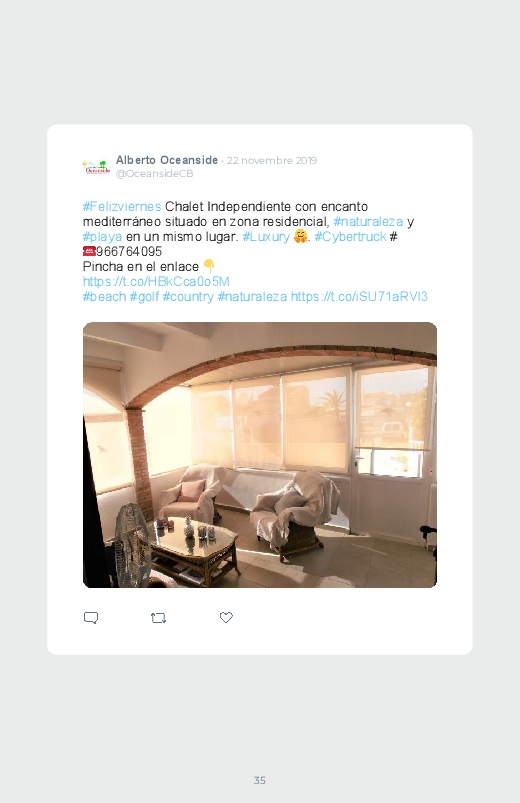Screen dimensions: 520x803
Task: Open the #Felizviernes hashtag
Action: [122, 206]
